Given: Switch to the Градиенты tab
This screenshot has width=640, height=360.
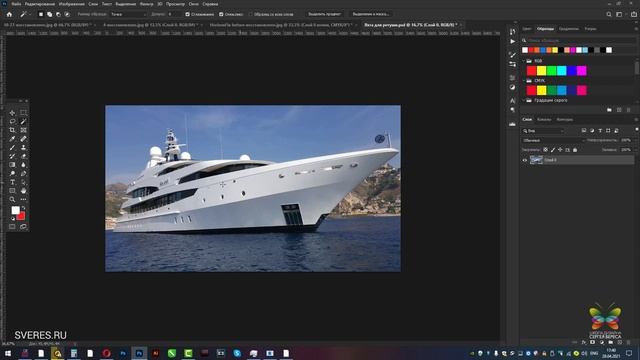Looking at the screenshot, I should [569, 29].
